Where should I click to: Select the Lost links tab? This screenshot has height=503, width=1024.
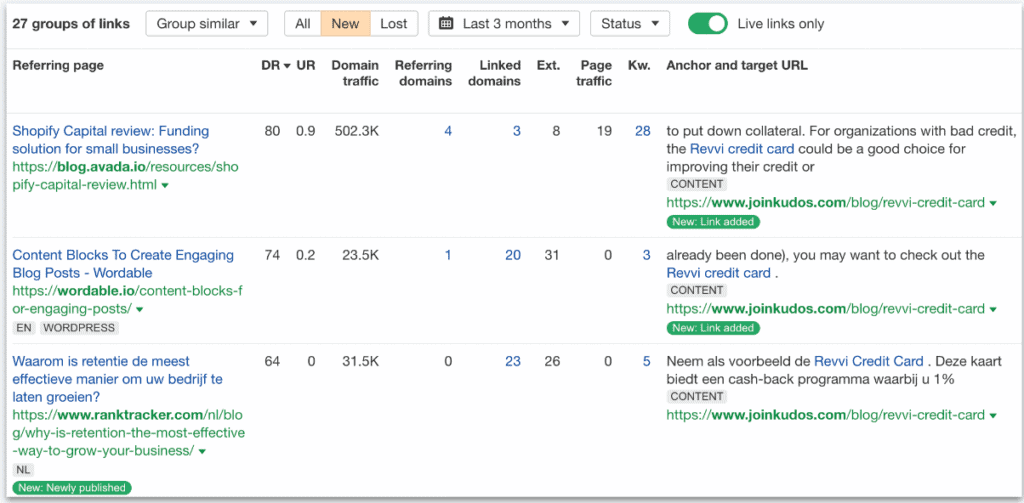coord(394,24)
